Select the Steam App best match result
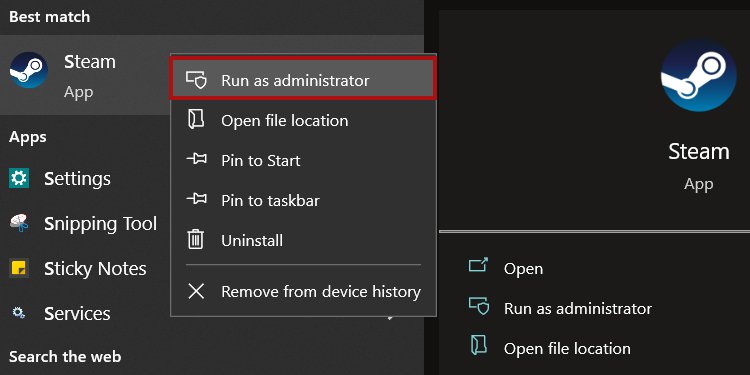750x375 pixels. click(x=85, y=75)
